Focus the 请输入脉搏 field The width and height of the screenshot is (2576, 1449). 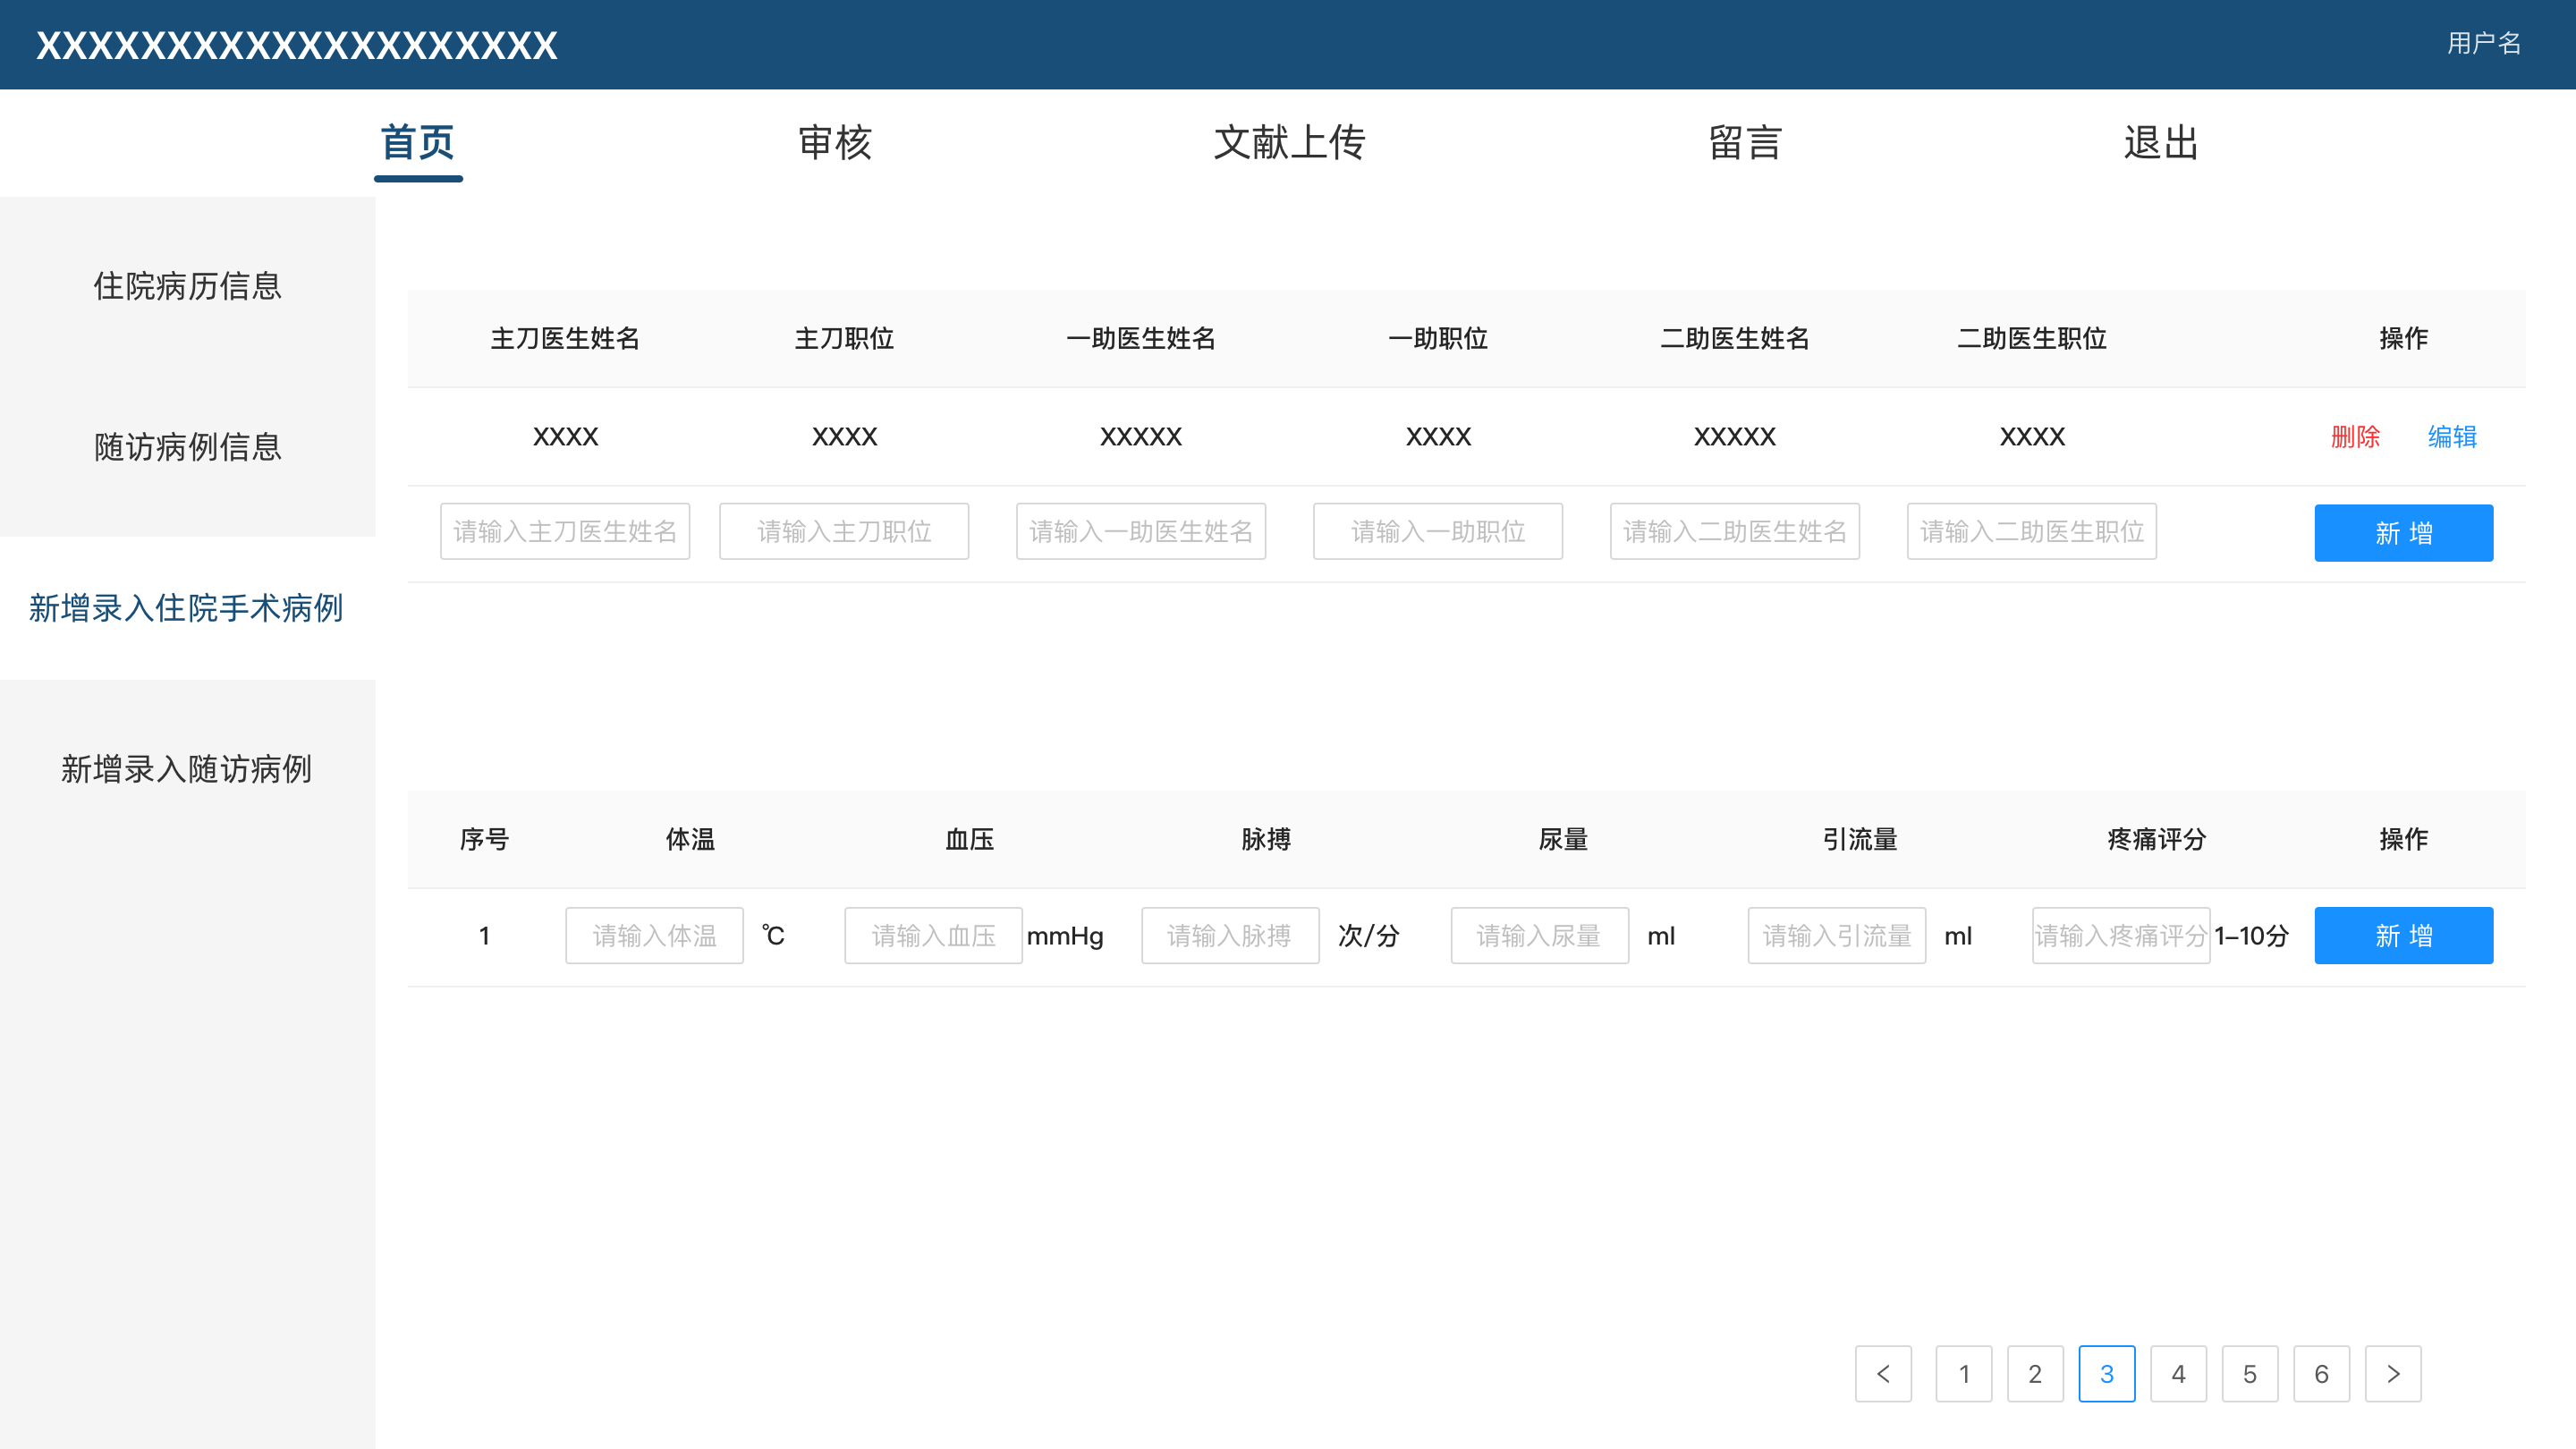pos(1230,936)
